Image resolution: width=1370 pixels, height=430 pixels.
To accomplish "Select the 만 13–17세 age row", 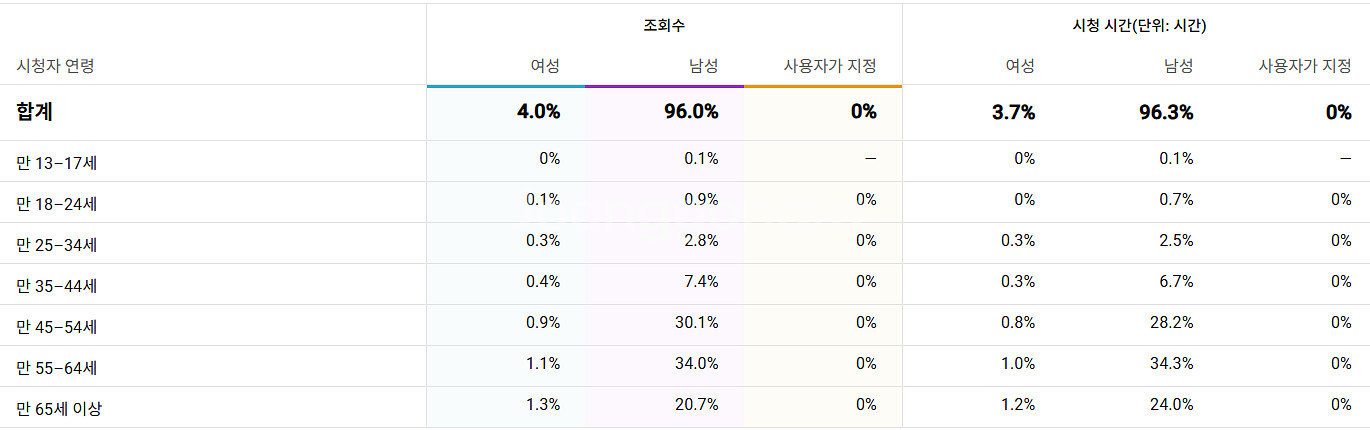I will point(59,162).
